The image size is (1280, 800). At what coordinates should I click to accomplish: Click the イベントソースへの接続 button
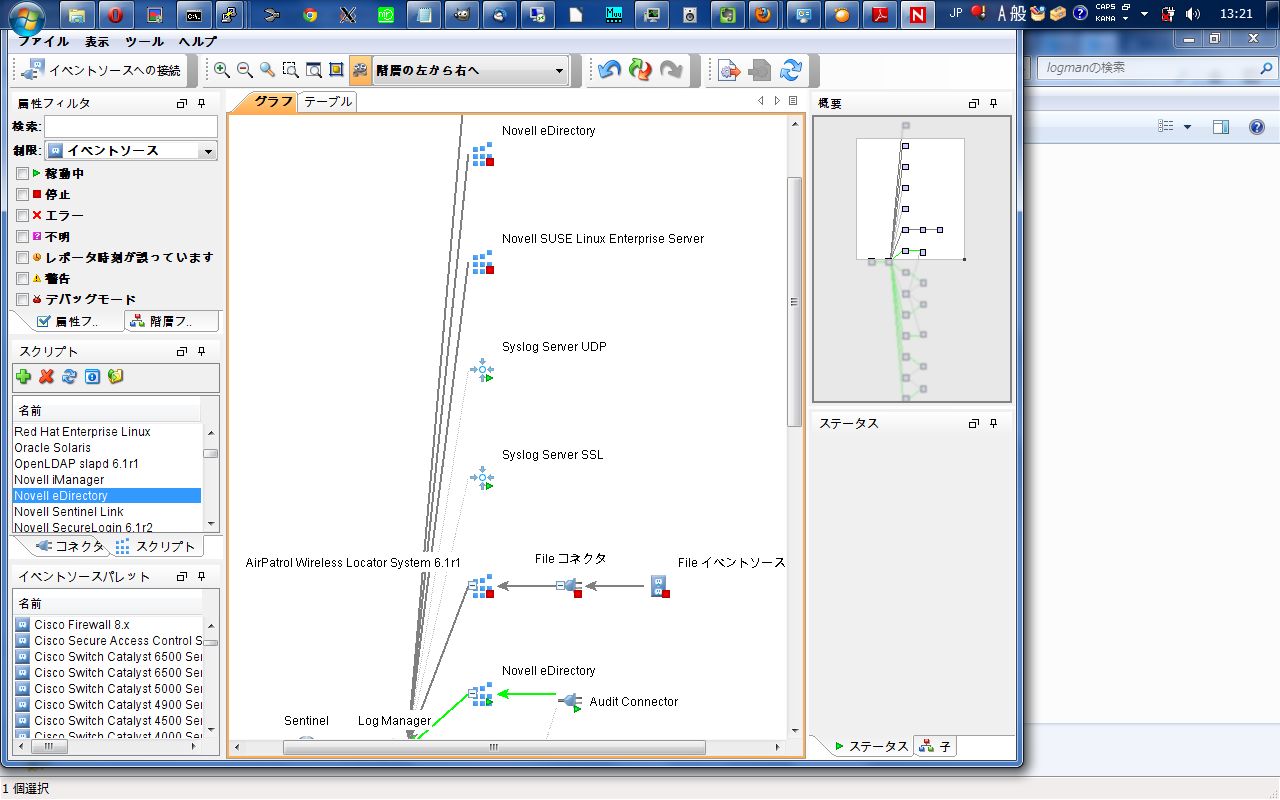pos(104,70)
